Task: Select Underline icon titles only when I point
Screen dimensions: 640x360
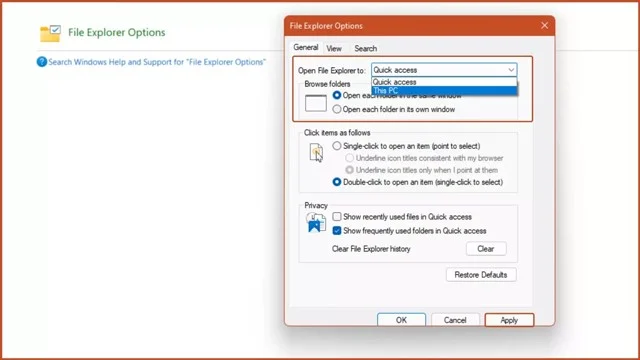Action: pyautogui.click(x=349, y=170)
